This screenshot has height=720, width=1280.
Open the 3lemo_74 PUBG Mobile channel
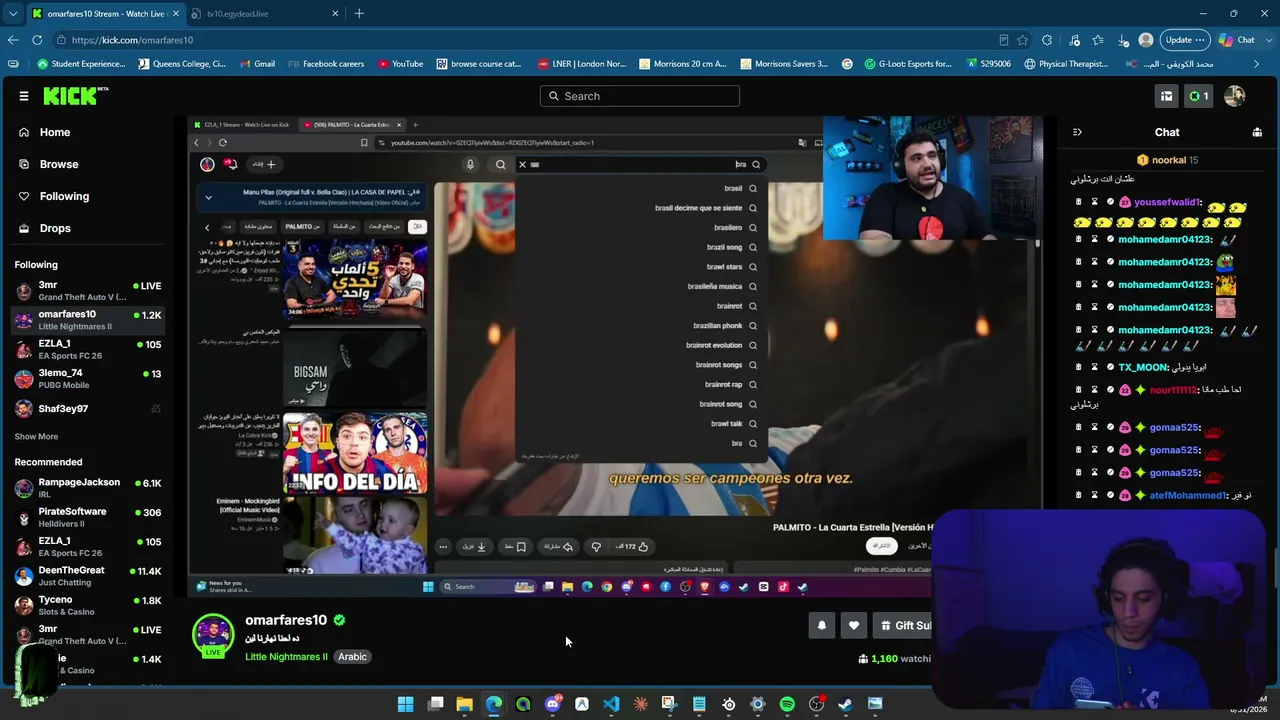click(x=88, y=379)
